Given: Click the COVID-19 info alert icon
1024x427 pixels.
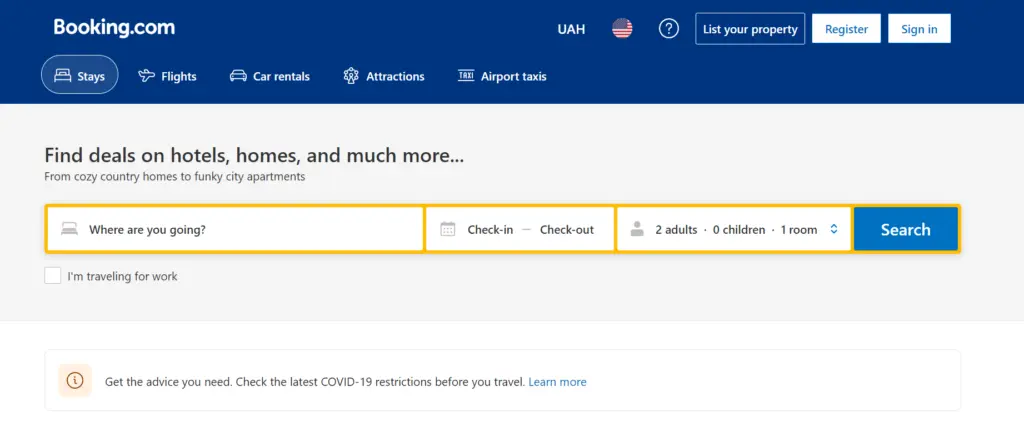Looking at the screenshot, I should coord(75,381).
